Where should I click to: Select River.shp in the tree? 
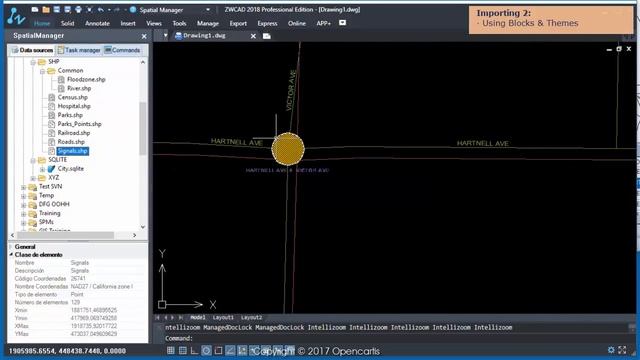(79, 88)
